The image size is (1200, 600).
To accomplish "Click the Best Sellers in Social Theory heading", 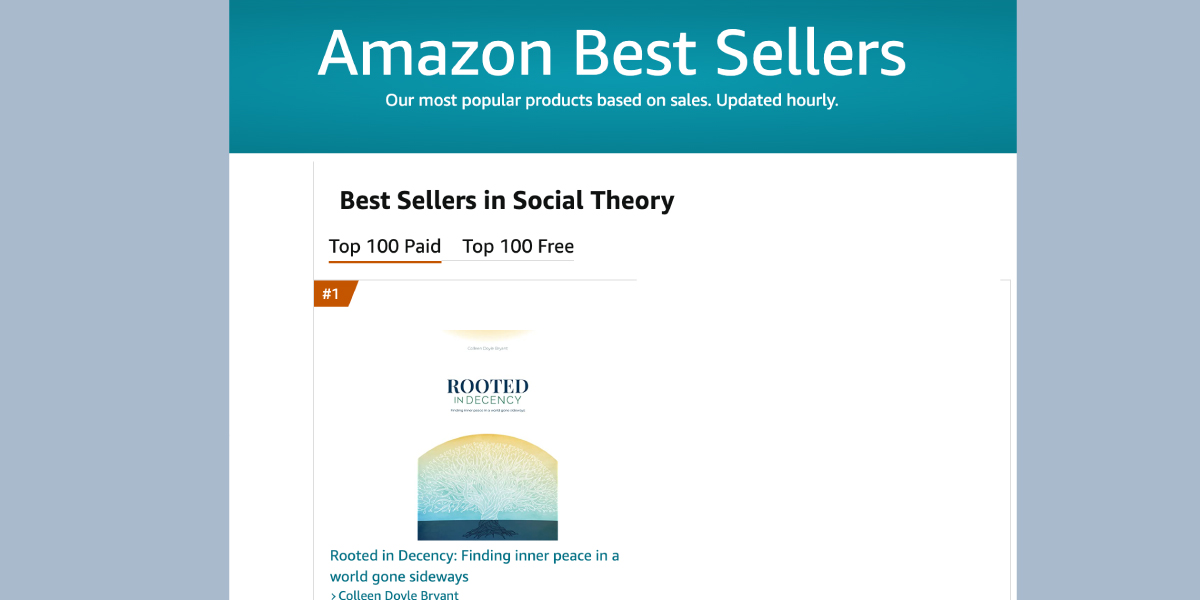I will coord(507,200).
